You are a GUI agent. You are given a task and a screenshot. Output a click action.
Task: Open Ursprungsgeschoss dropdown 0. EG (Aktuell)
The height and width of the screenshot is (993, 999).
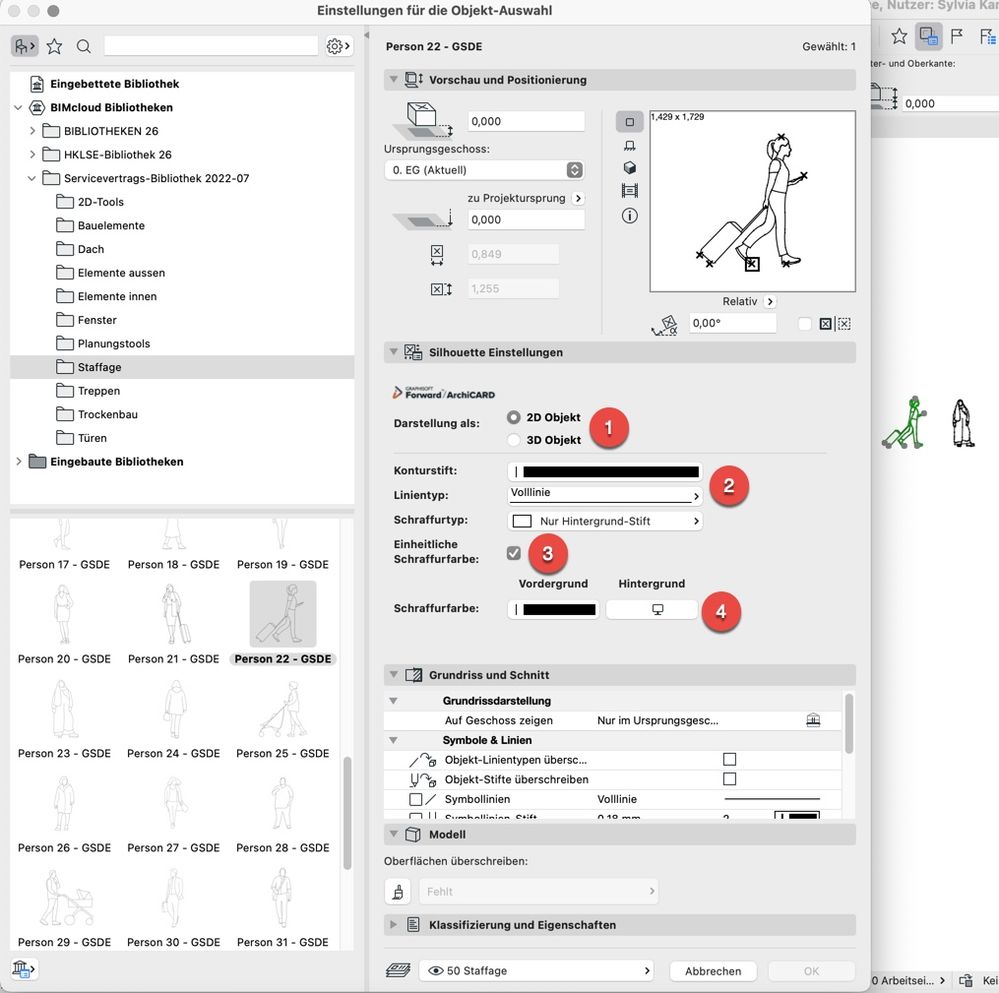(x=484, y=170)
